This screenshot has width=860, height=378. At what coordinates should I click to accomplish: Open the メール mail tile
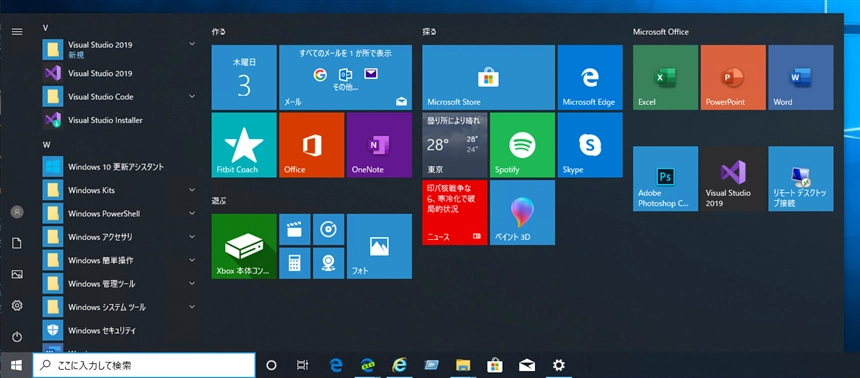click(x=346, y=77)
